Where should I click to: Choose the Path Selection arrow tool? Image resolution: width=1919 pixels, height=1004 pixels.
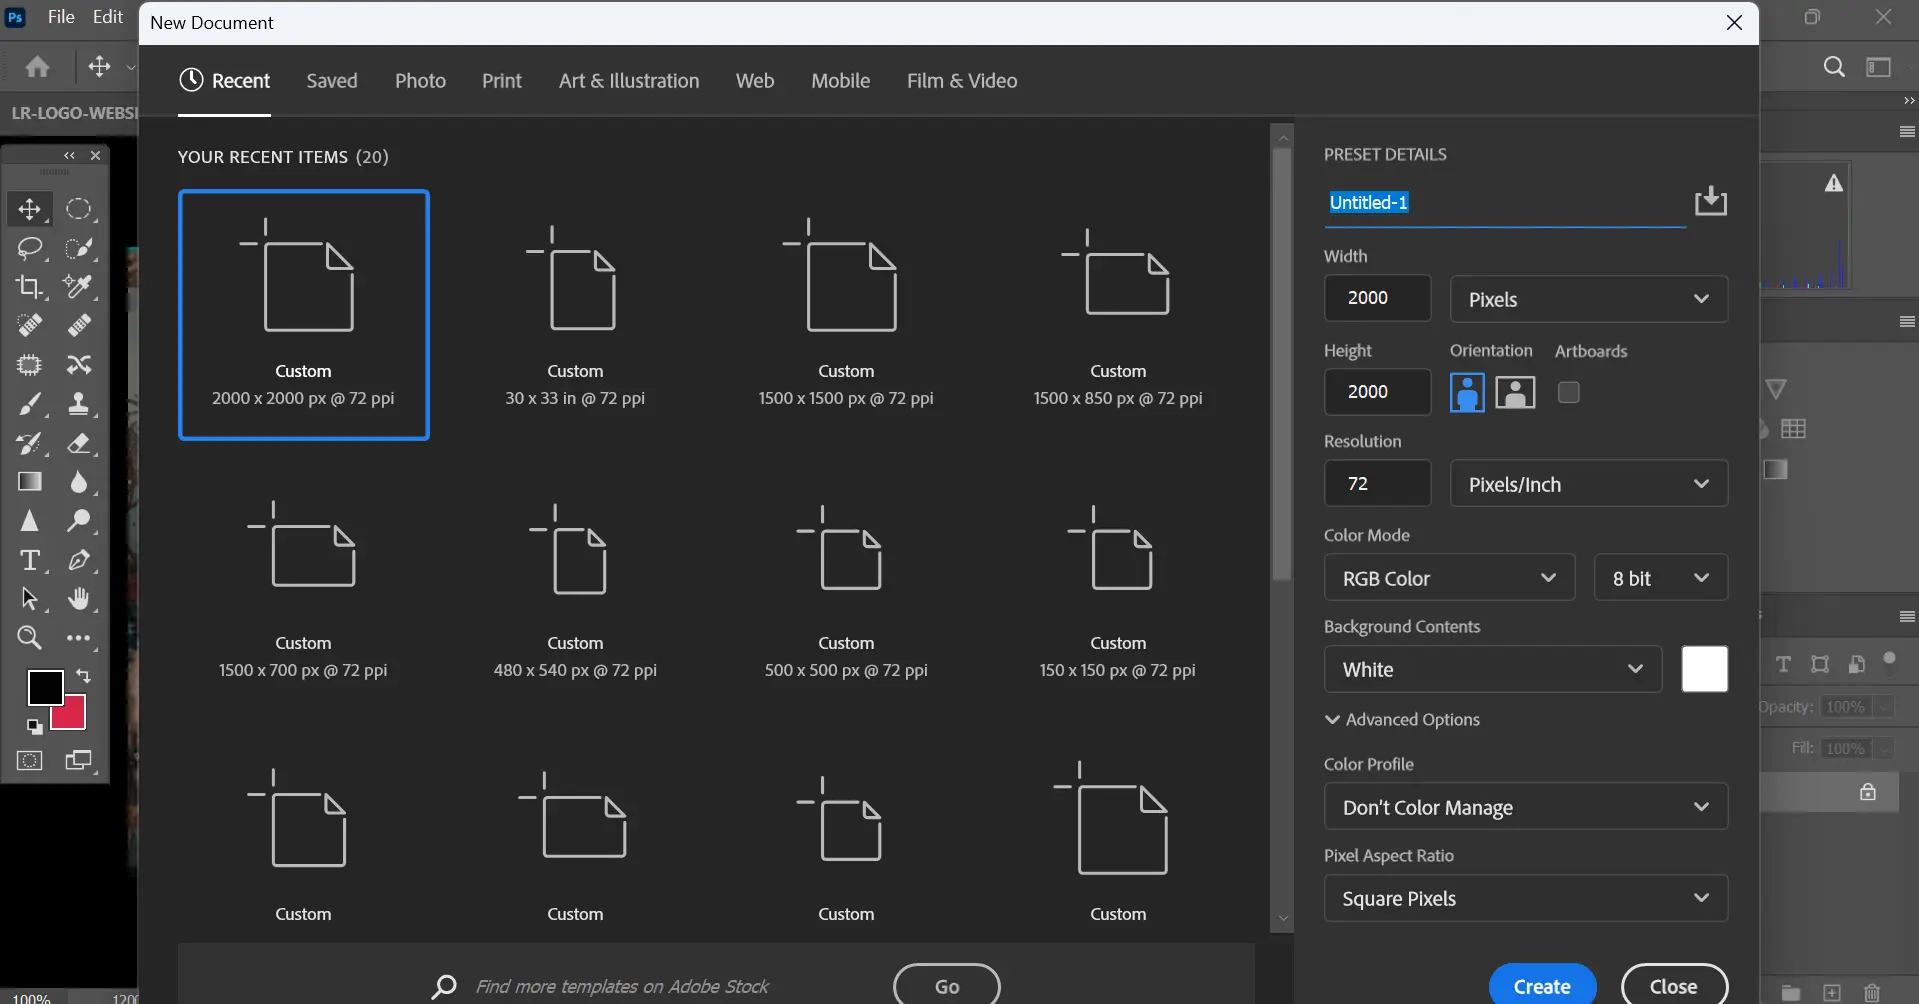click(x=29, y=599)
